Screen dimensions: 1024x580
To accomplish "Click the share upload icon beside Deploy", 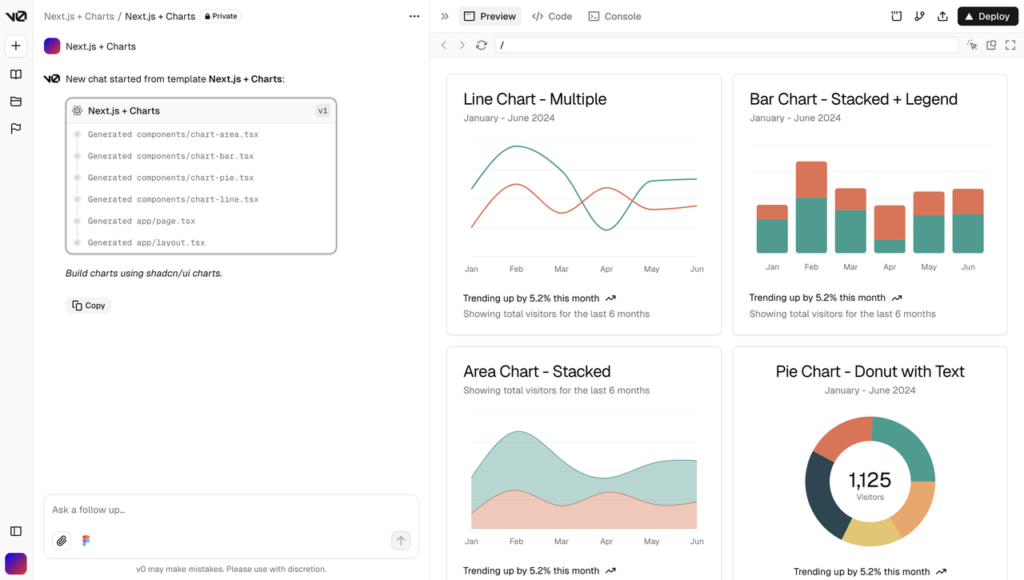I will pos(942,16).
